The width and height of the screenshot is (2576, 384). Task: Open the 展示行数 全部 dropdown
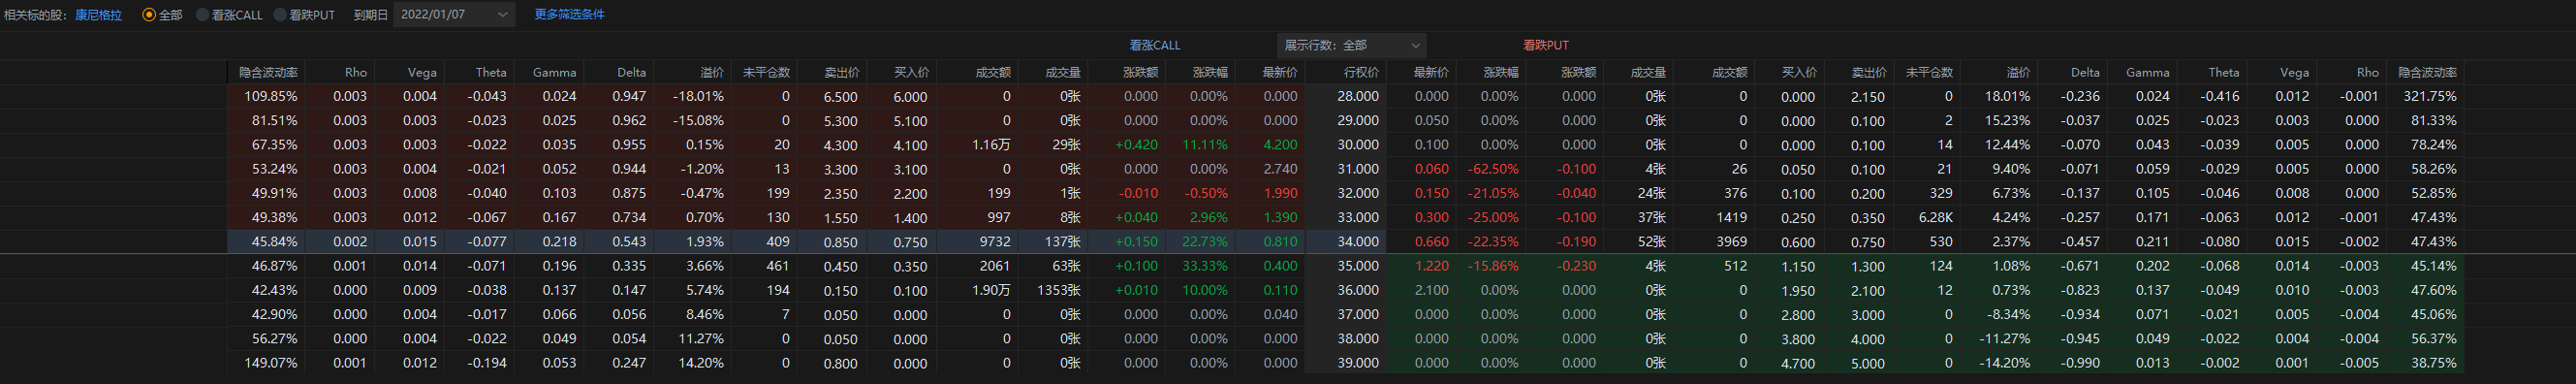pos(1351,45)
